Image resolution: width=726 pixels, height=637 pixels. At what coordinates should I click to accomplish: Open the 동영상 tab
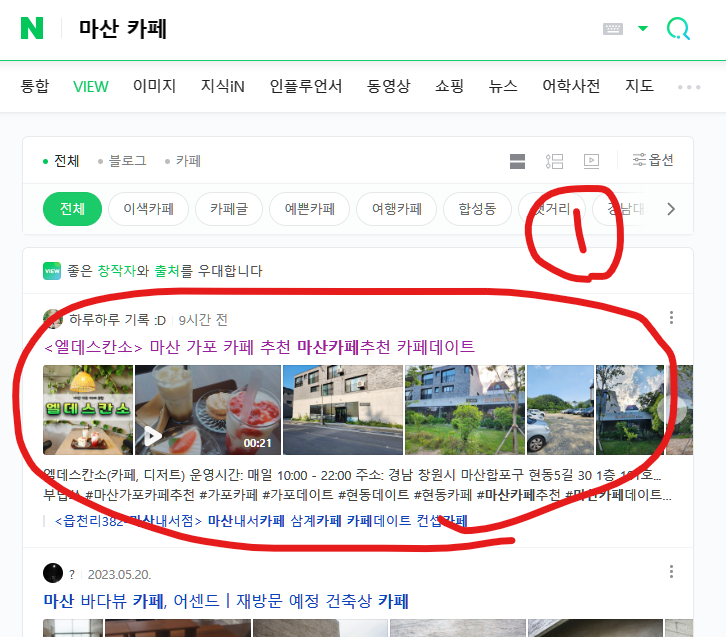pyautogui.click(x=388, y=86)
